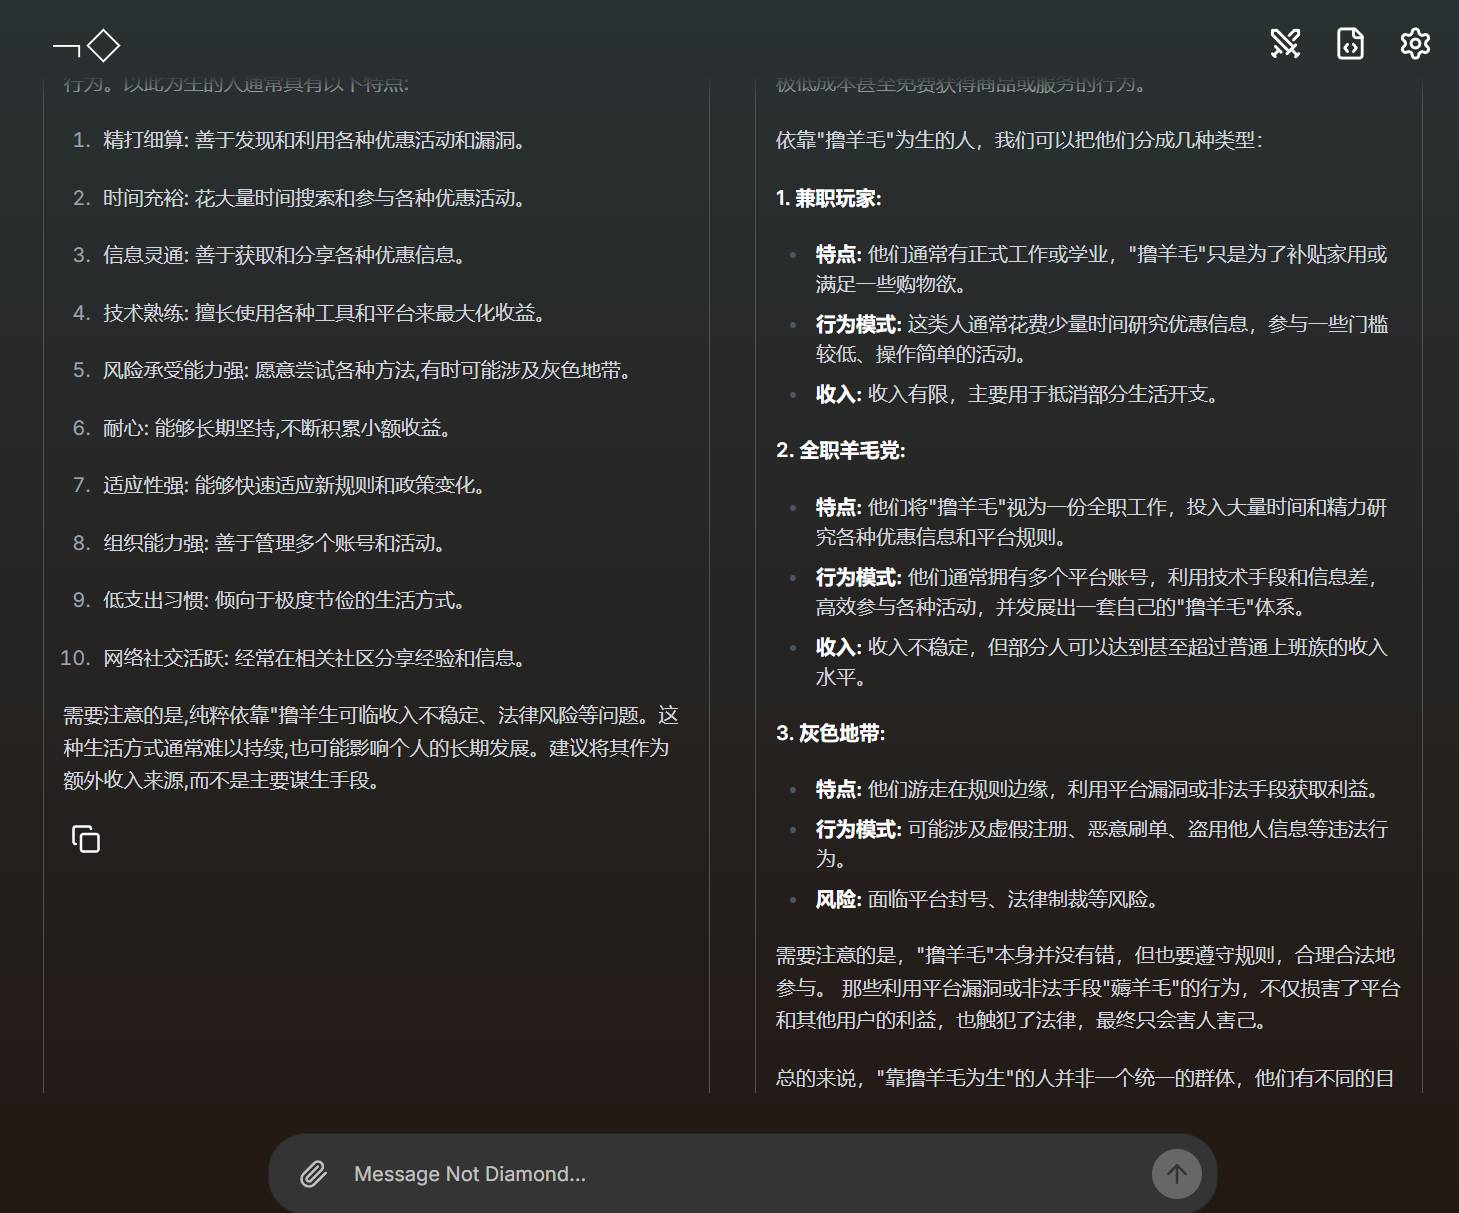This screenshot has width=1459, height=1213.
Task: Select list item 网络社交活跃
Action: pos(316,658)
